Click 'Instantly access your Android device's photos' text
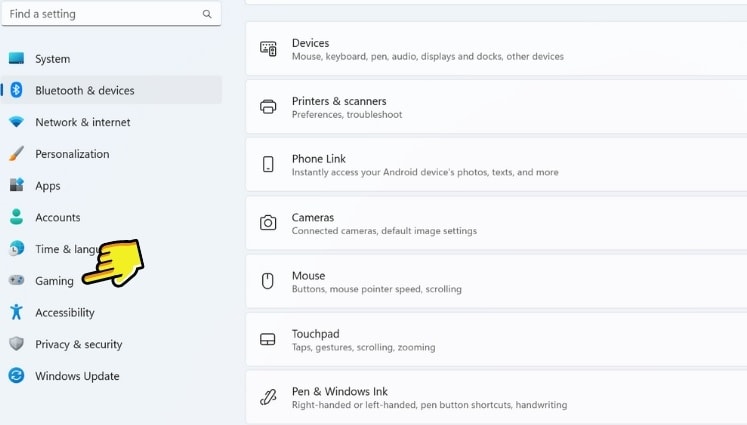 pos(425,172)
